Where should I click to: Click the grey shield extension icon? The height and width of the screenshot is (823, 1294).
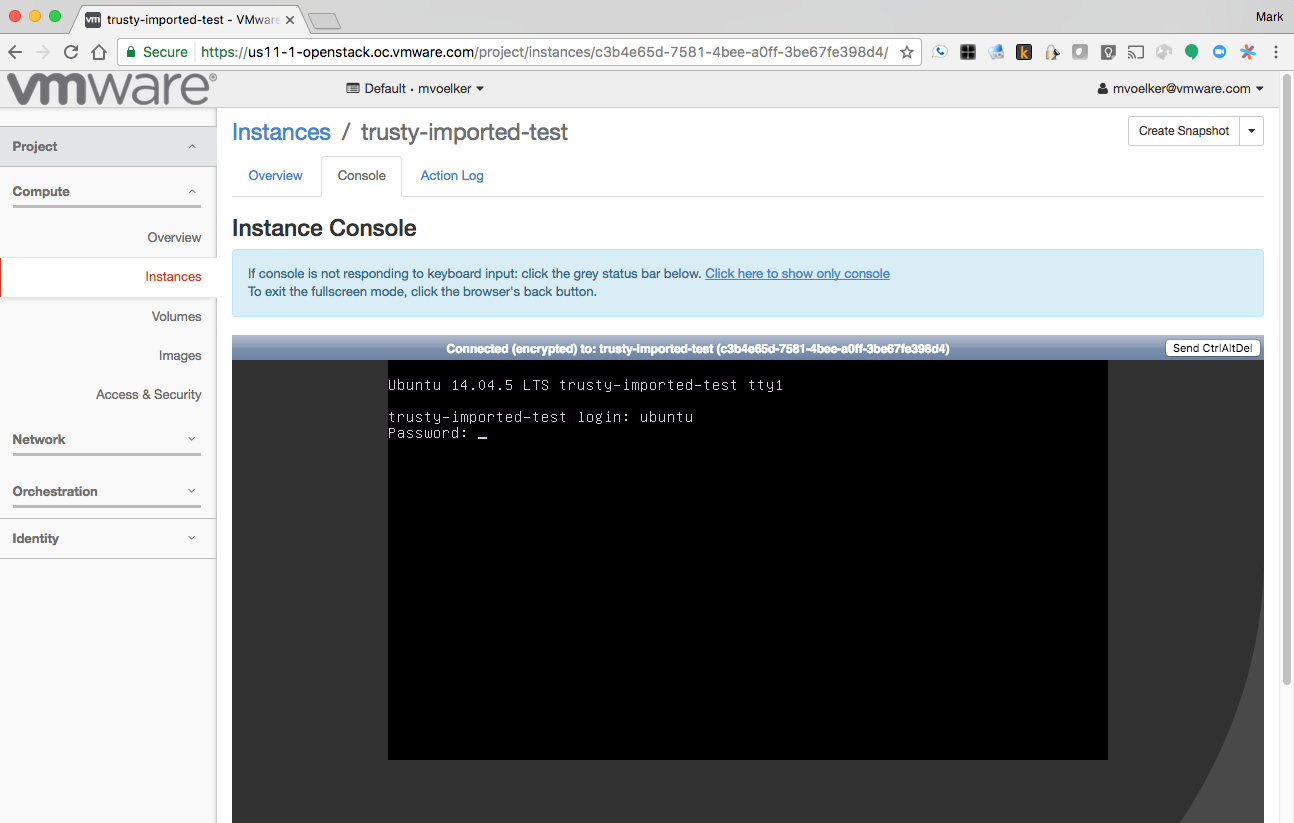click(1080, 52)
